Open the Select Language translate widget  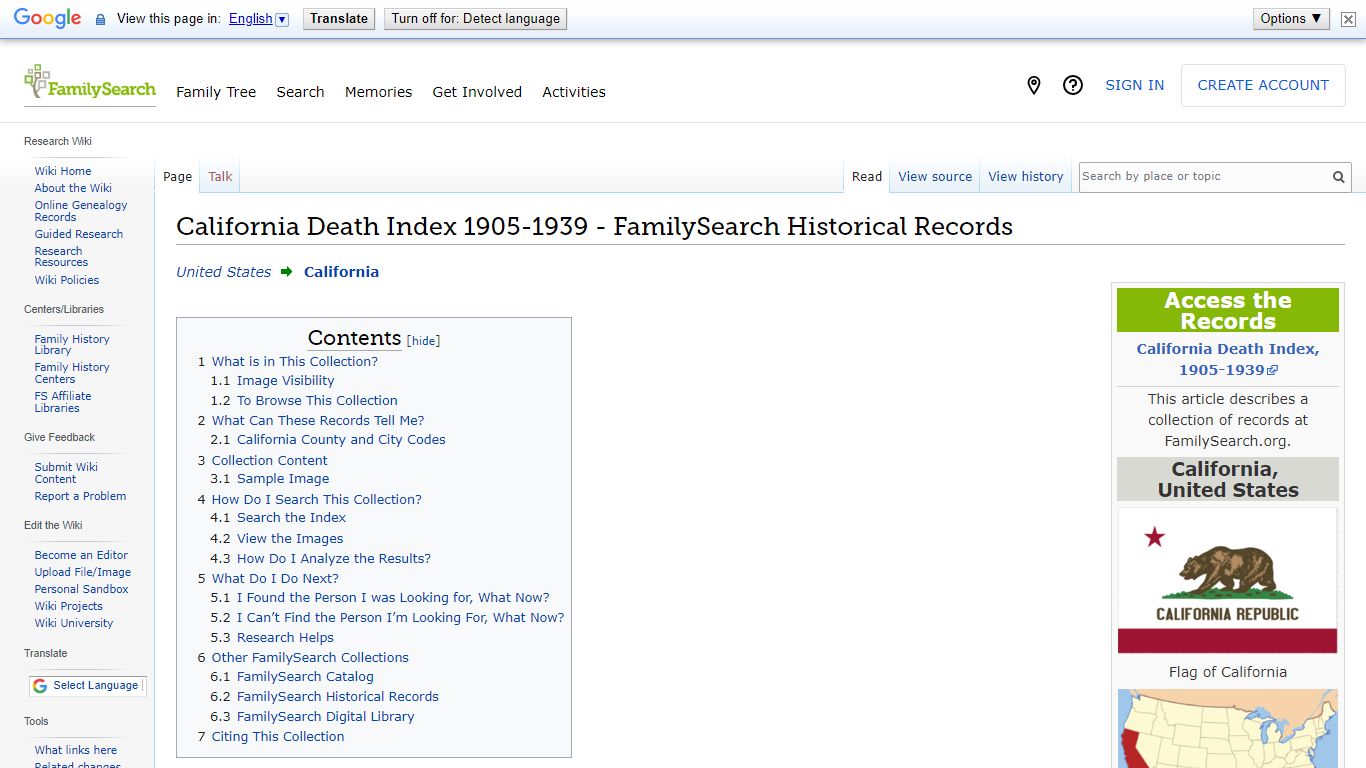click(x=87, y=686)
